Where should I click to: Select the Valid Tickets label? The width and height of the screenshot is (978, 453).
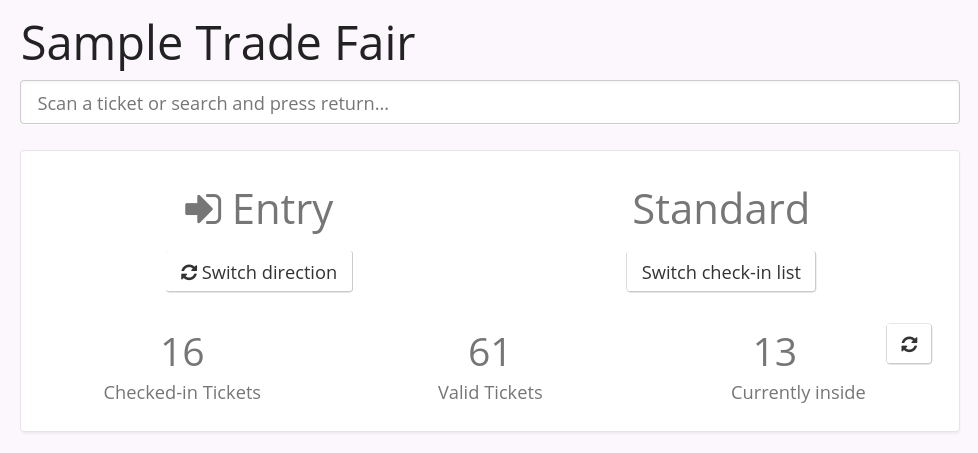coord(490,393)
